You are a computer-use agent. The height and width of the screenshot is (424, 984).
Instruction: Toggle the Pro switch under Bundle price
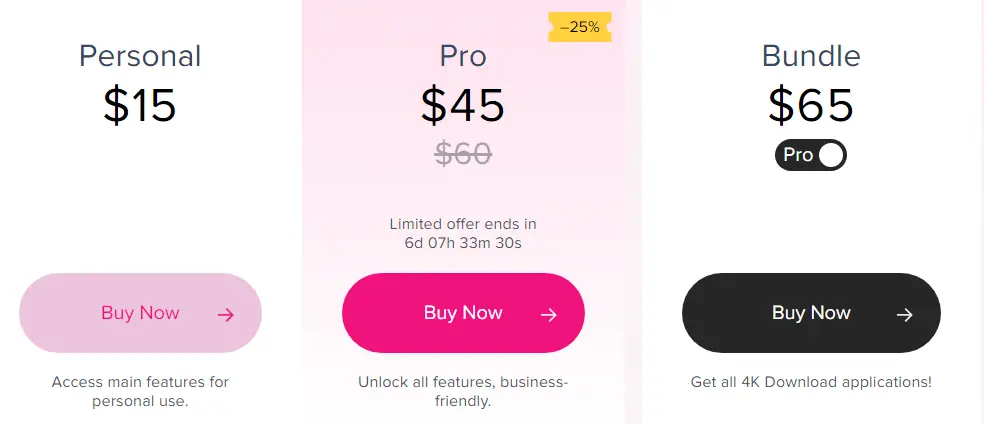pos(811,155)
